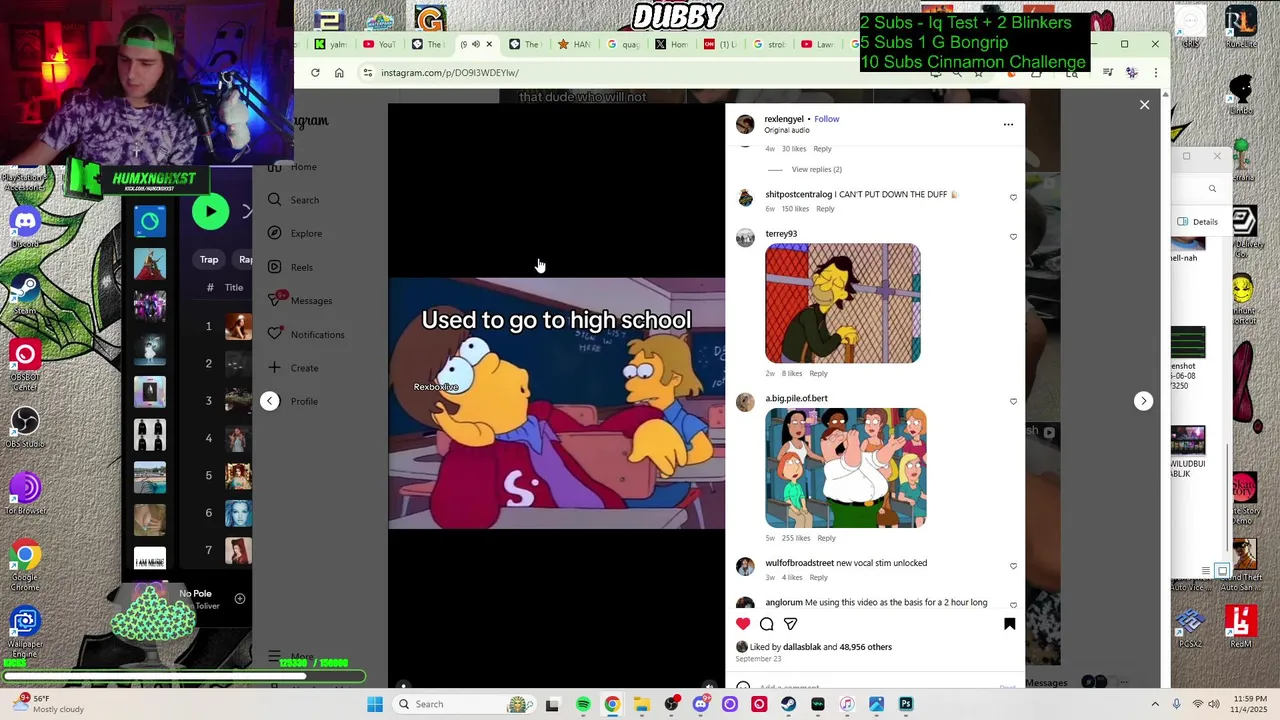
Task: Open the Tor Browser desktop shortcut
Action: coord(25,494)
